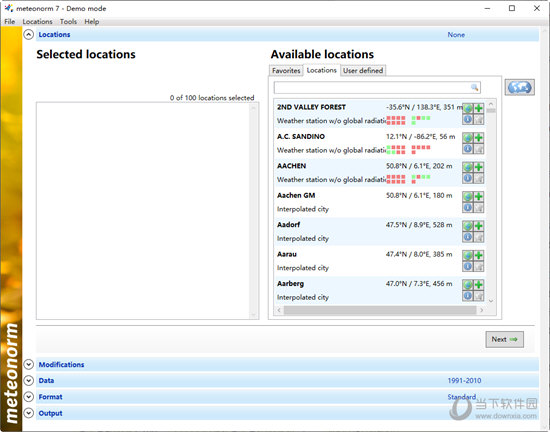Screen dimensions: 550x432
Task: Click the search magnifier icon
Action: pyautogui.click(x=475, y=87)
